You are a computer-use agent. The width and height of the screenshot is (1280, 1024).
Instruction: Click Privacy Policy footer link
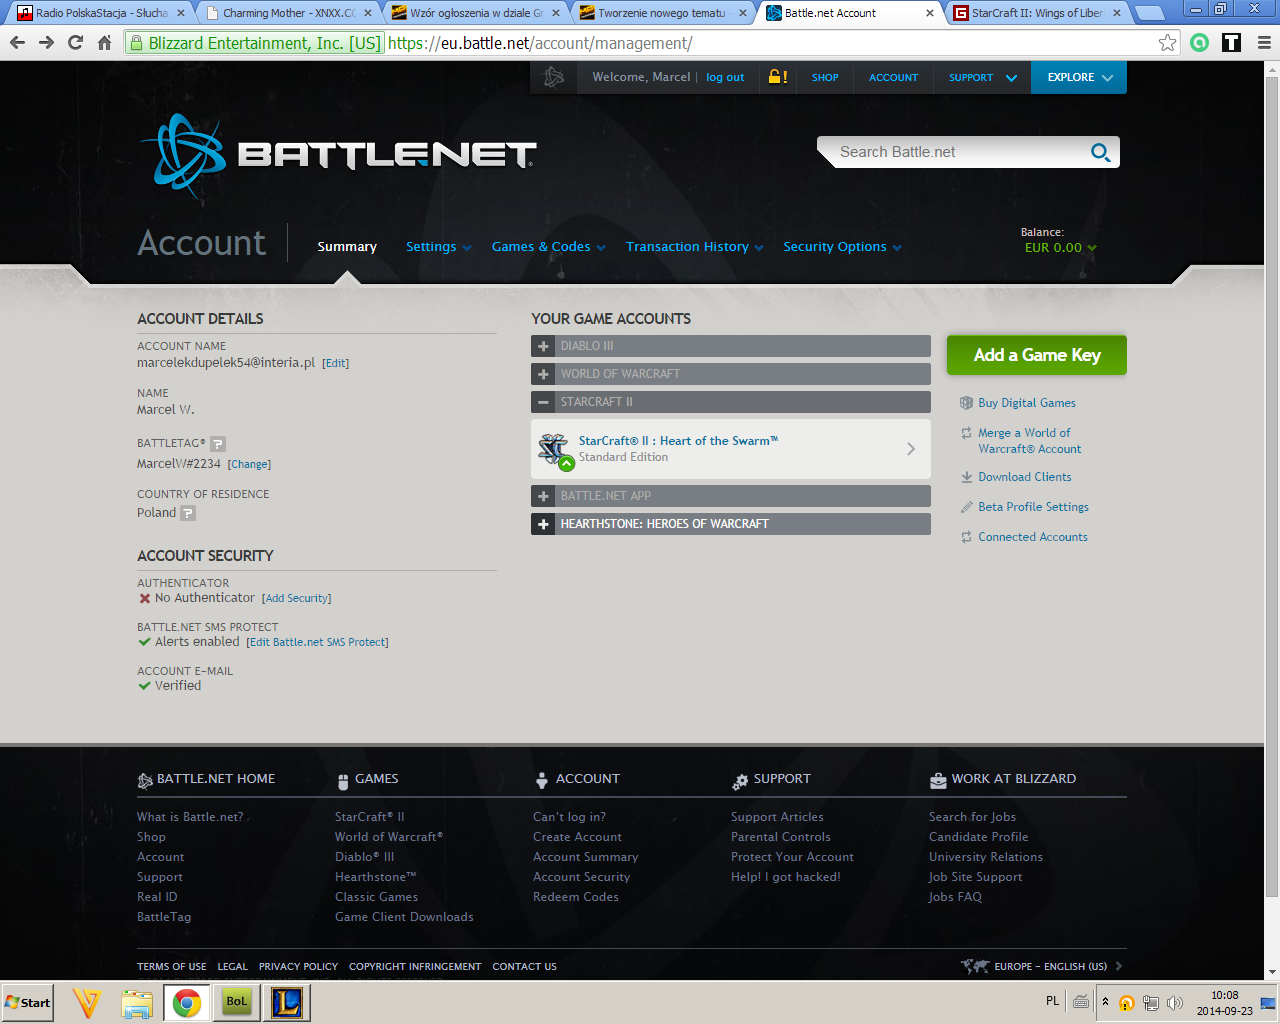click(298, 967)
